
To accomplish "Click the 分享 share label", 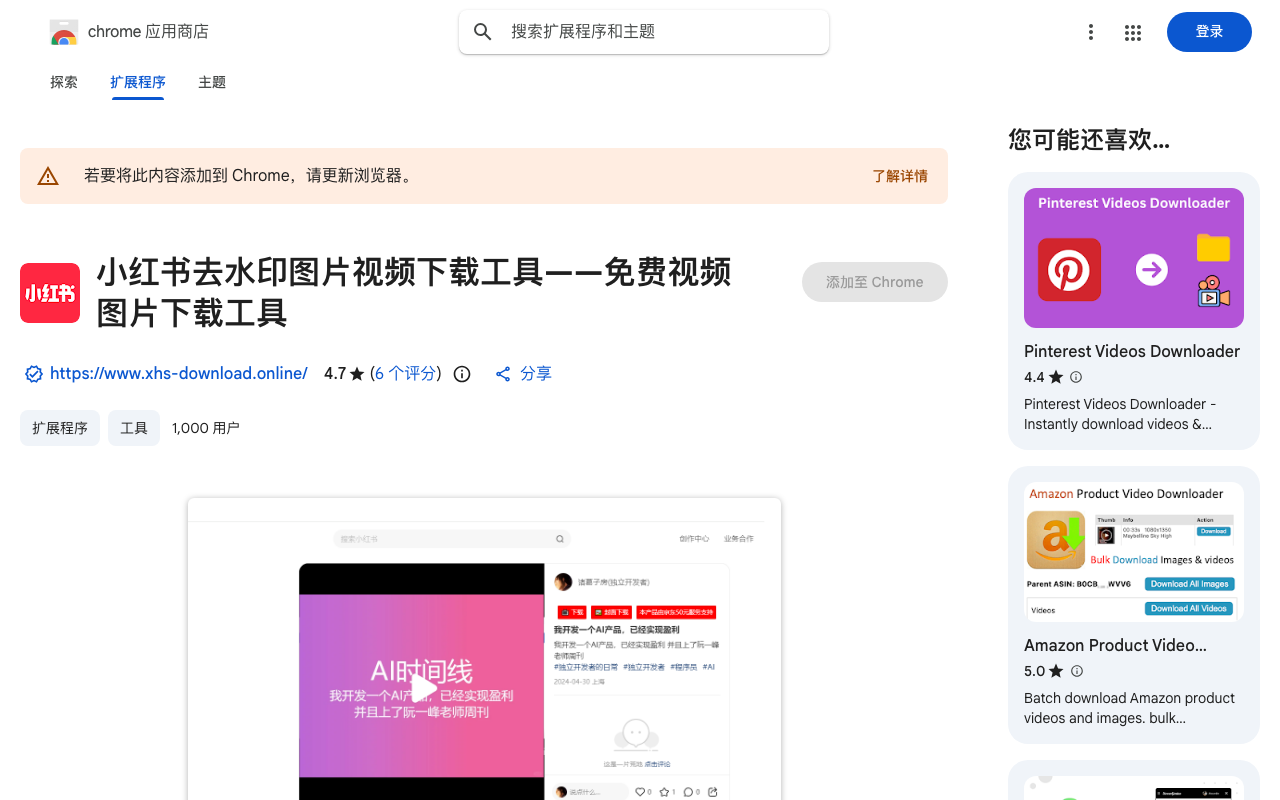I will click(x=536, y=374).
